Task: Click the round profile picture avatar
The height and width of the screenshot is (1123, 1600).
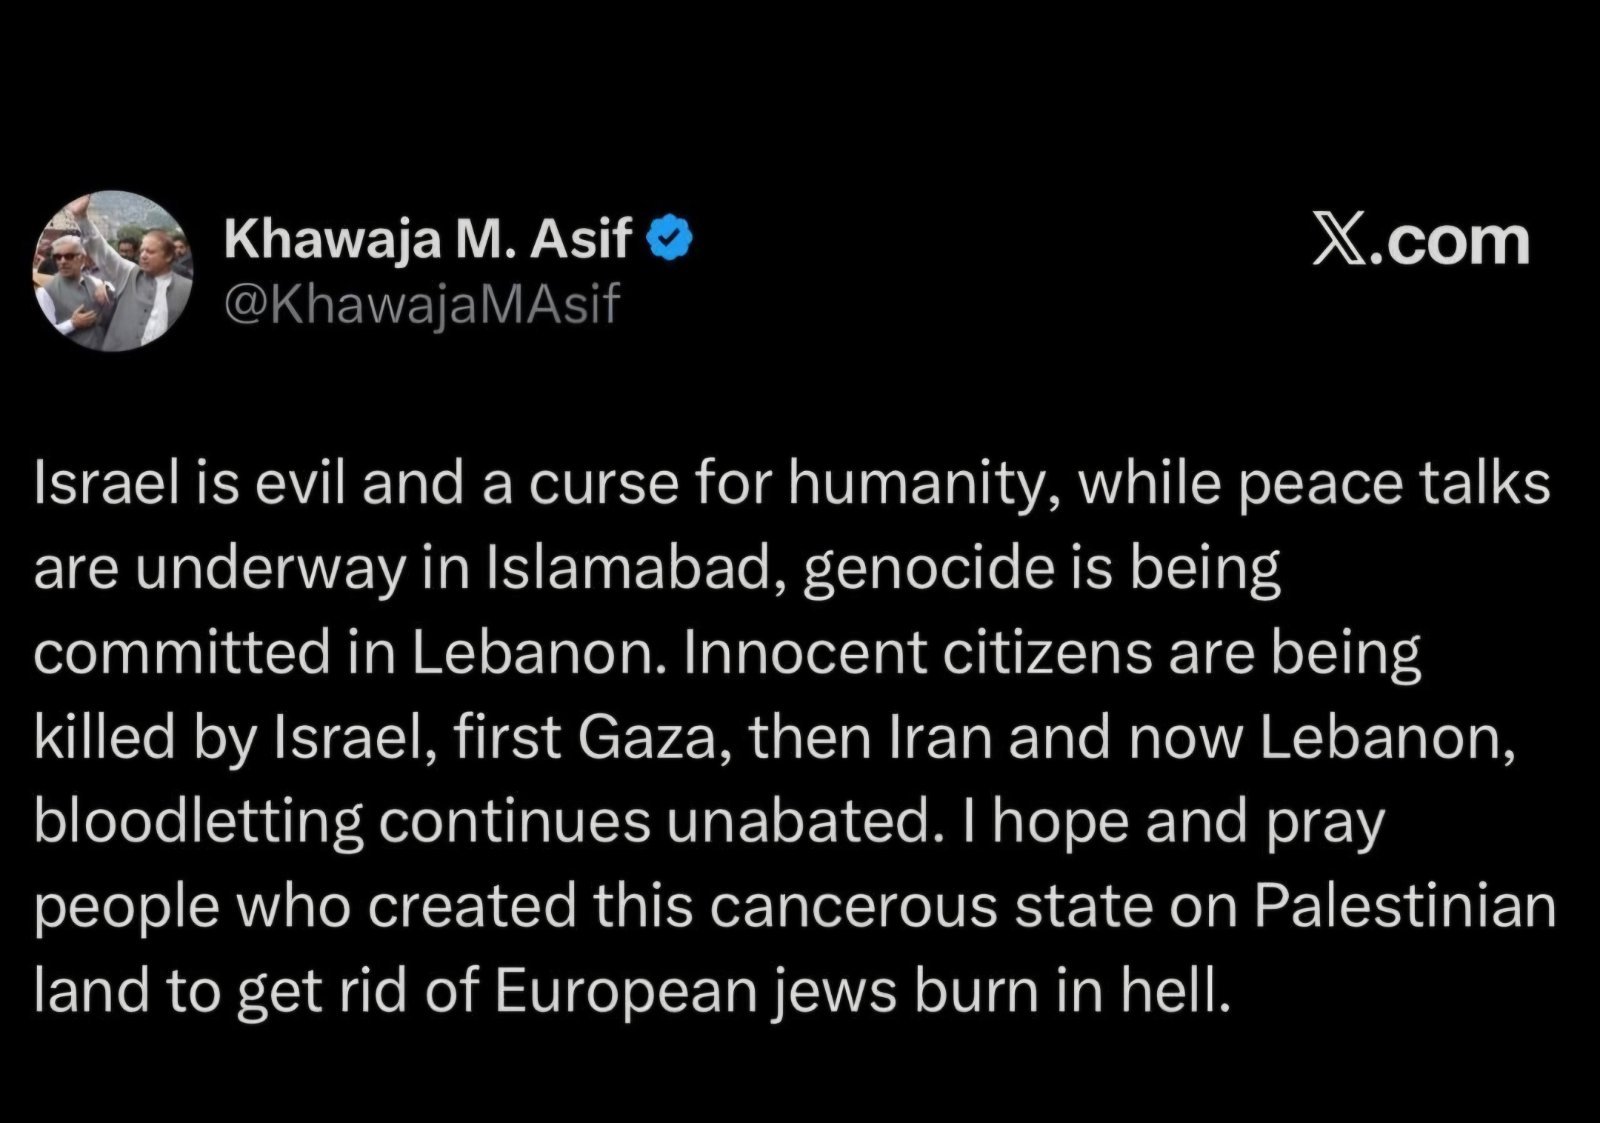Action: (113, 272)
